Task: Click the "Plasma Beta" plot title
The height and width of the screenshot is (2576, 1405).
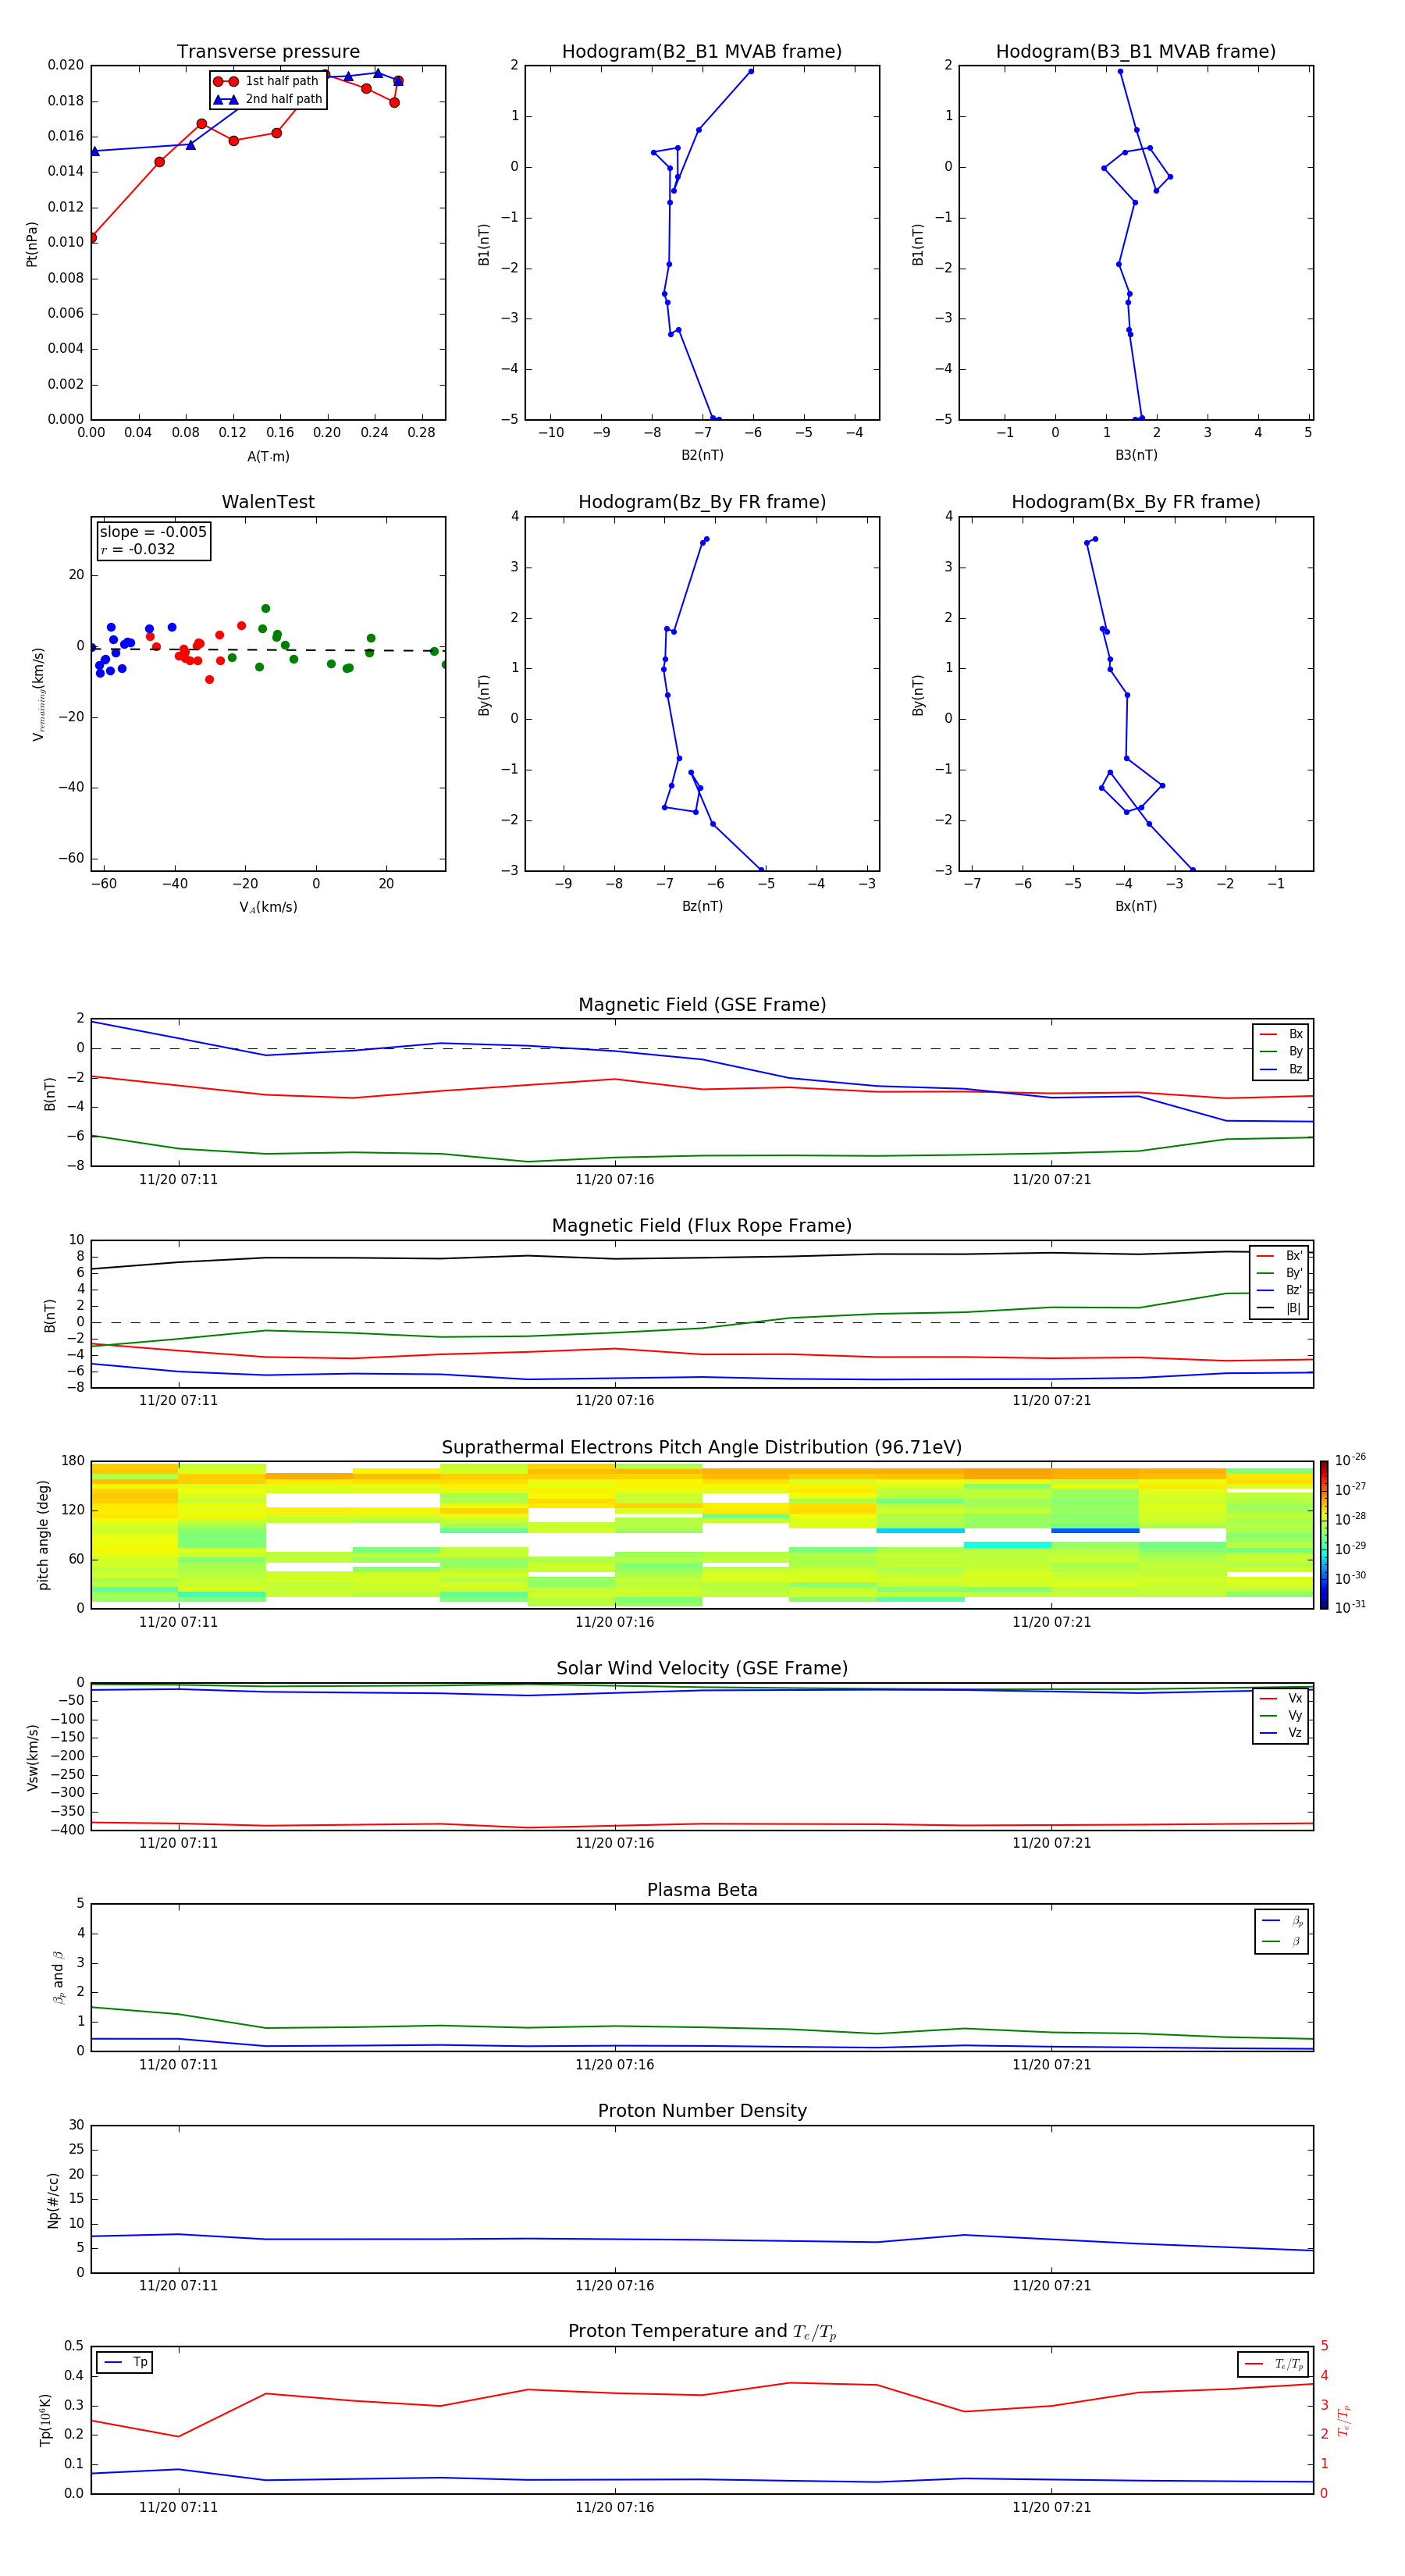Action: click(702, 1891)
